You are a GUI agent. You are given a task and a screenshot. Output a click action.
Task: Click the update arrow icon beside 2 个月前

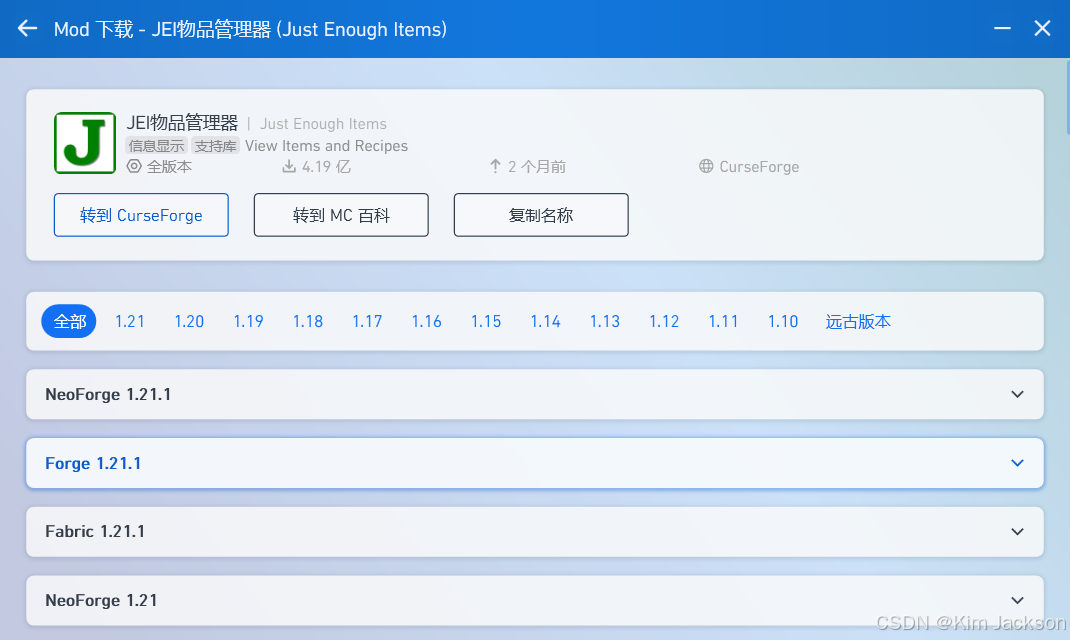pyautogui.click(x=495, y=166)
